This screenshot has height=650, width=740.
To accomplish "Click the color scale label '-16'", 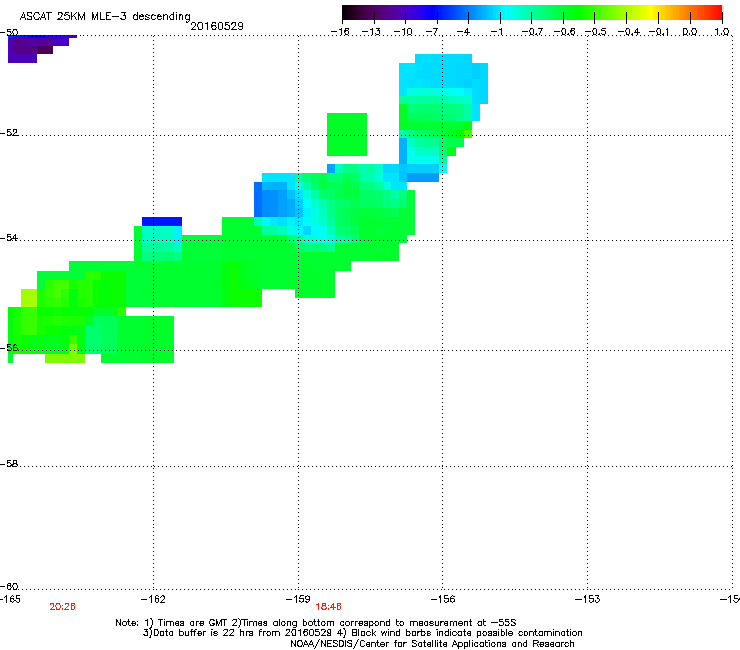I will pyautogui.click(x=340, y=32).
